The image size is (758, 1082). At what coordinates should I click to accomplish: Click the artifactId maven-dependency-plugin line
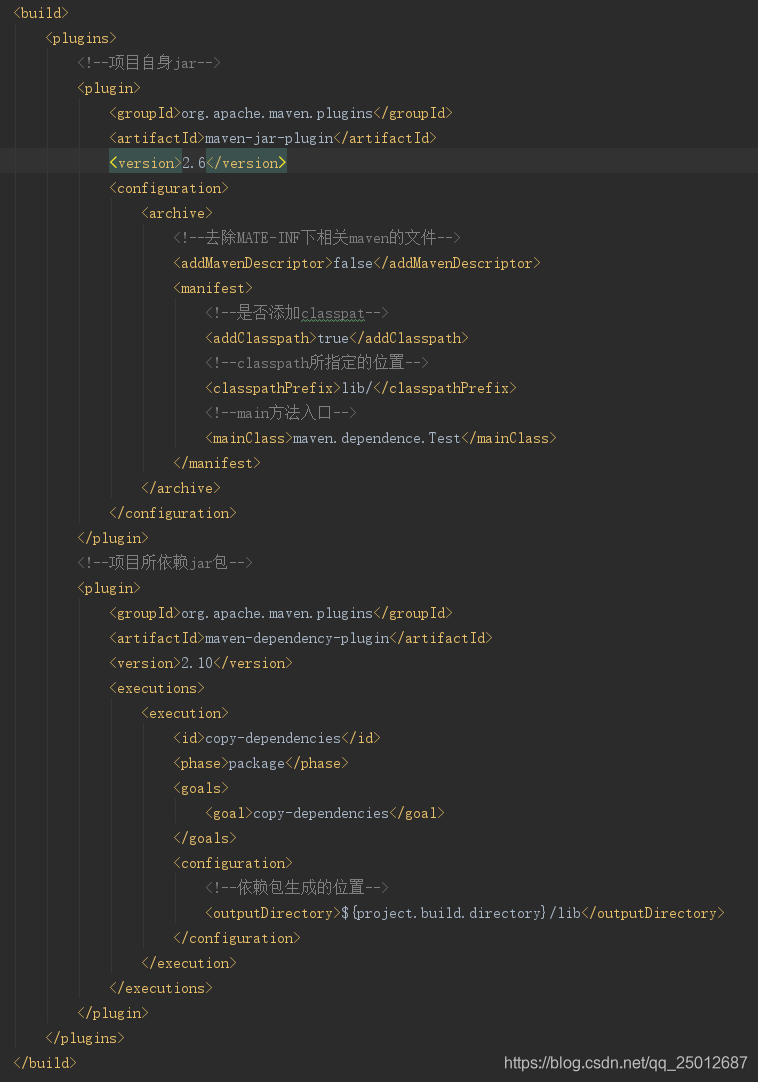click(x=301, y=638)
